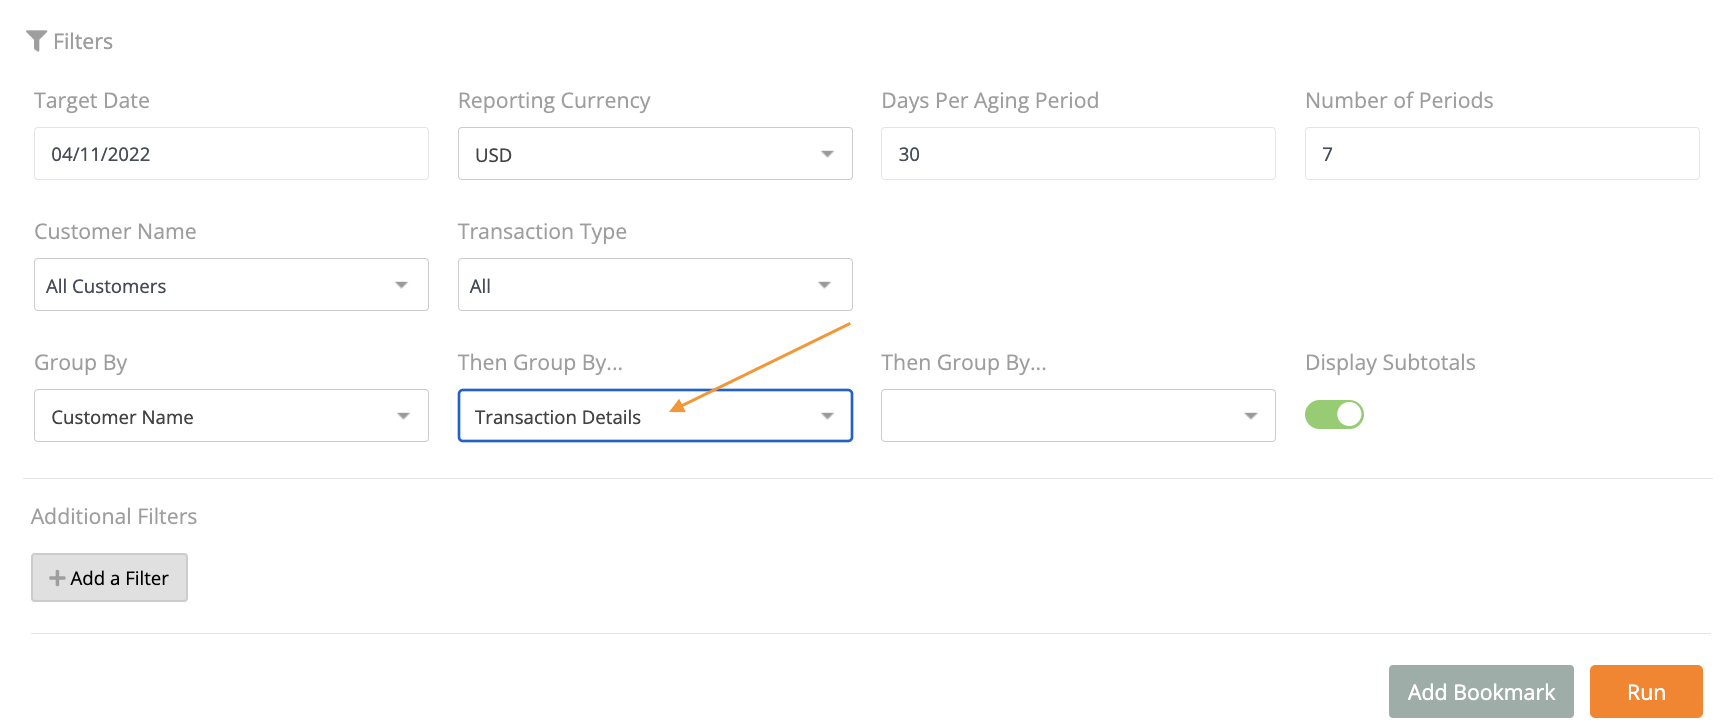Open the Transaction Type dropdown

655,285
